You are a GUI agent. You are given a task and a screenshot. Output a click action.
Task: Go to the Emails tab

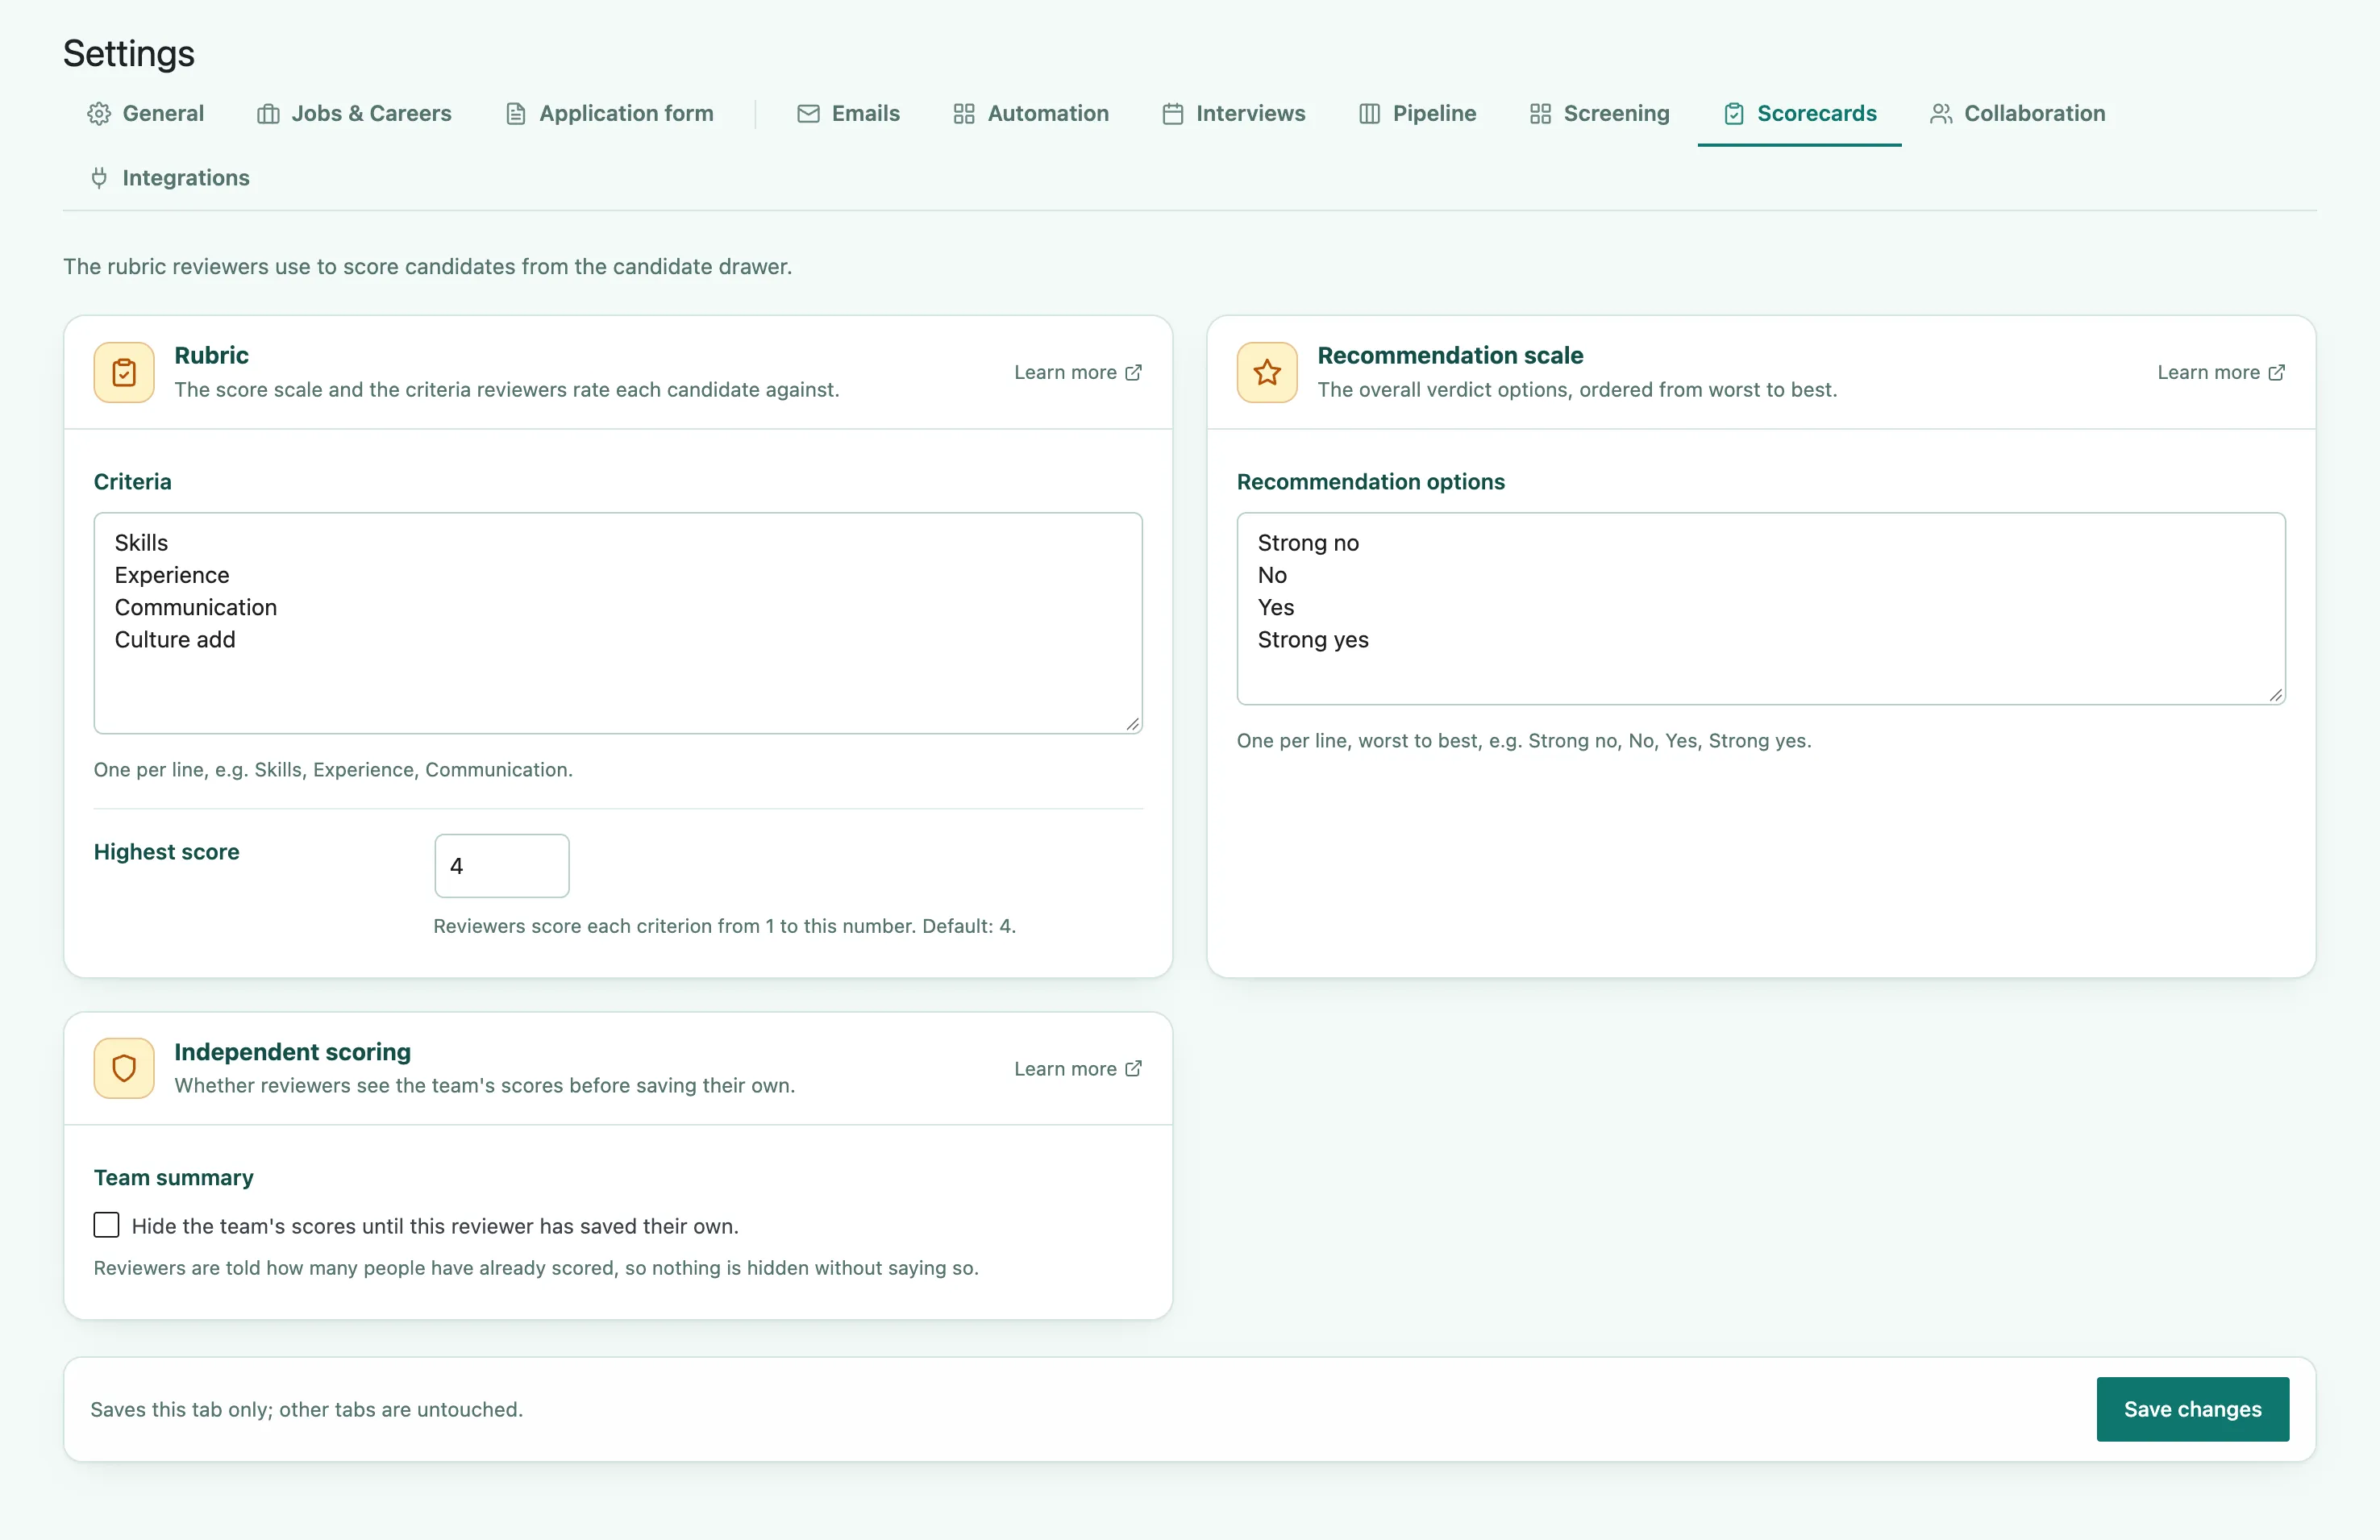click(x=848, y=114)
